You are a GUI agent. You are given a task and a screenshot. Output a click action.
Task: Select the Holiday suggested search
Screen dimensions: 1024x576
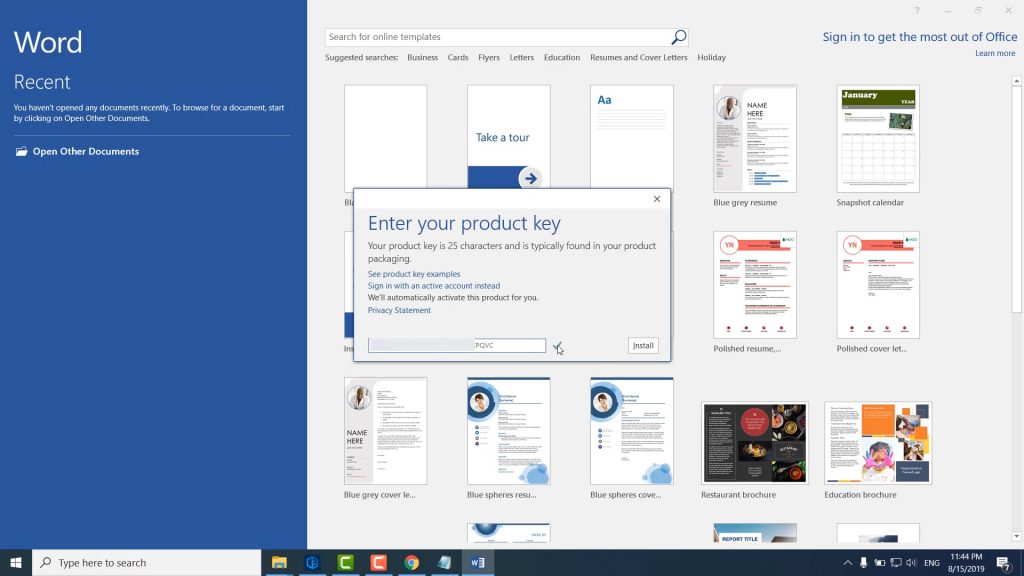point(711,57)
